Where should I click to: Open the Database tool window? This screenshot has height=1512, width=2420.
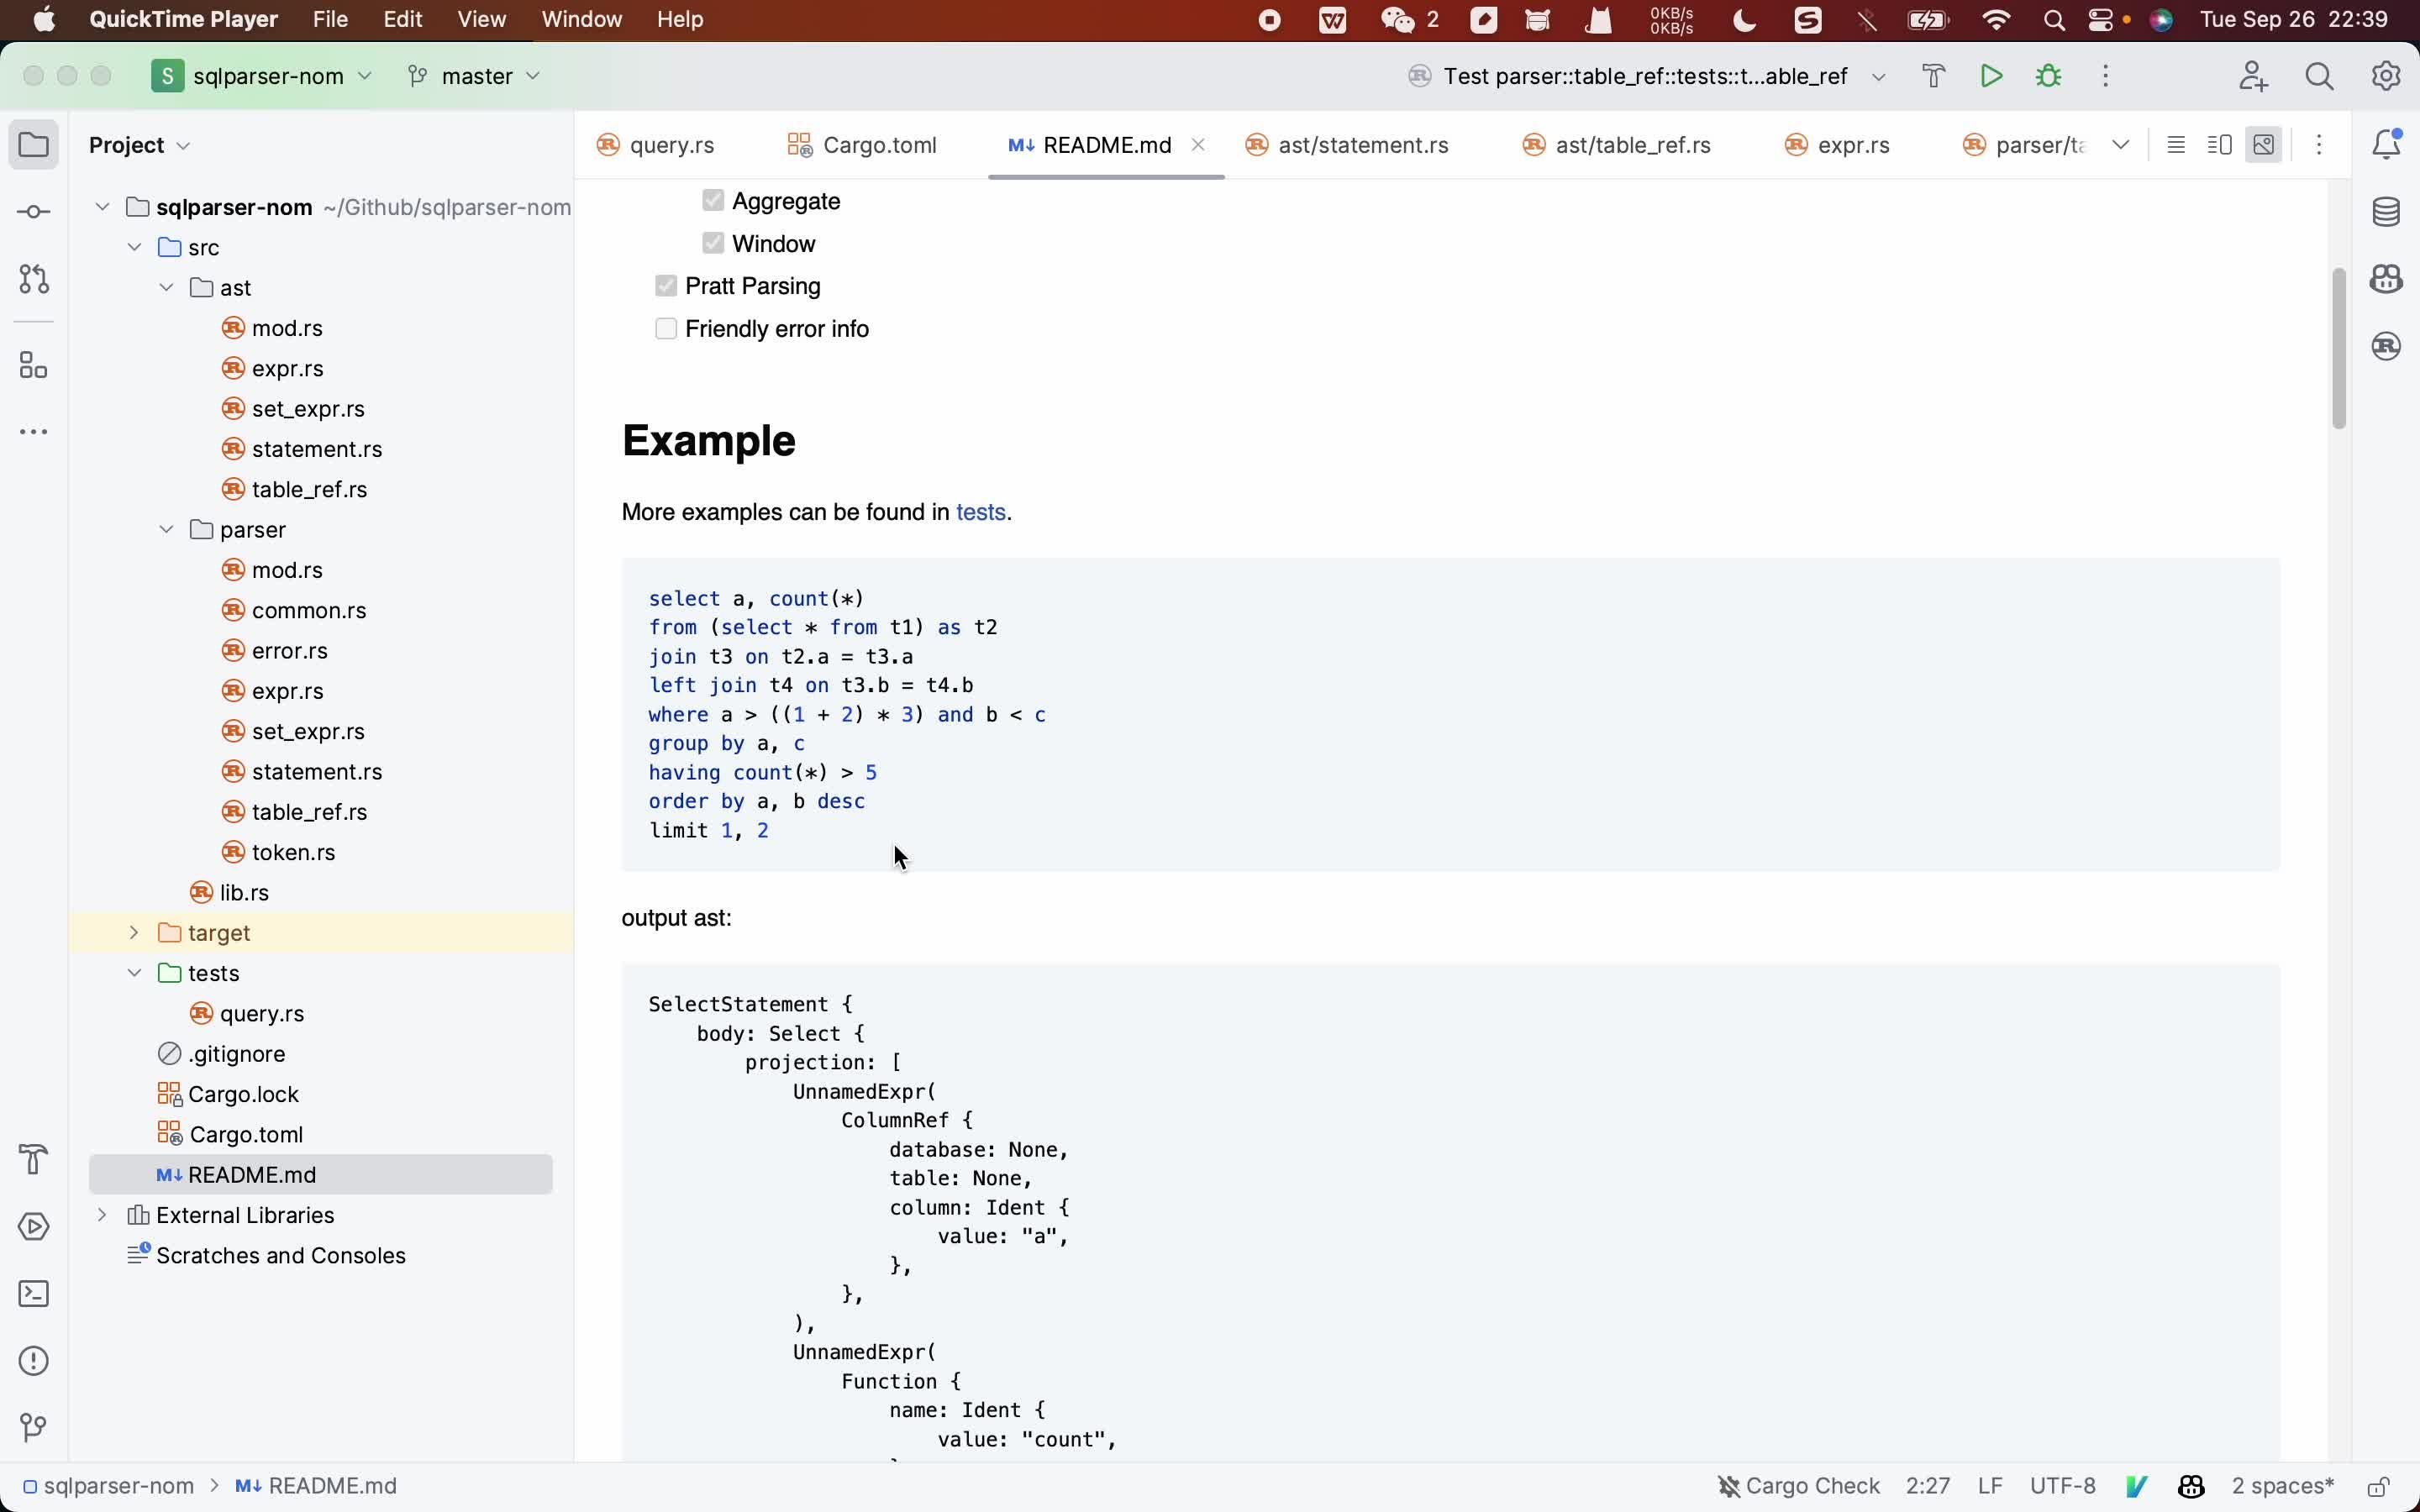click(x=2386, y=212)
